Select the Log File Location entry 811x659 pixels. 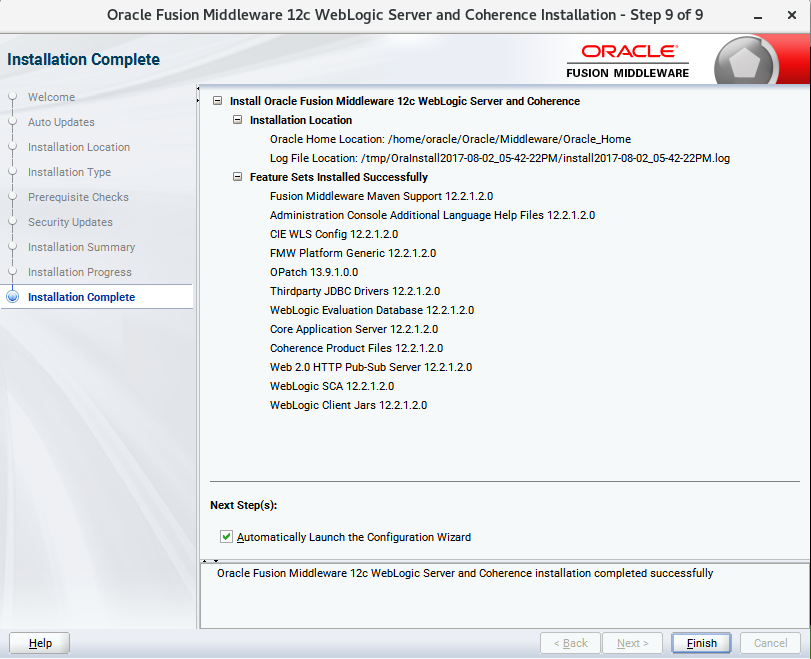coord(499,158)
